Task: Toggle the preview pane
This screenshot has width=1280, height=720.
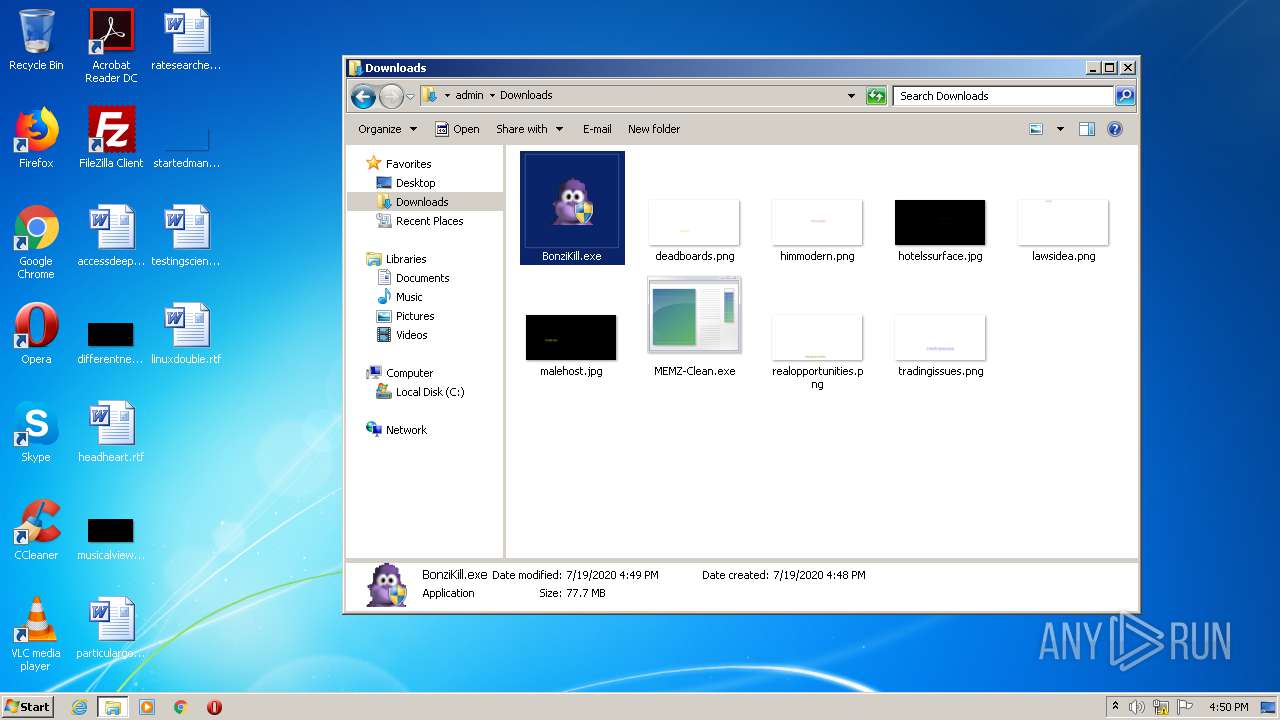Action: coord(1087,129)
